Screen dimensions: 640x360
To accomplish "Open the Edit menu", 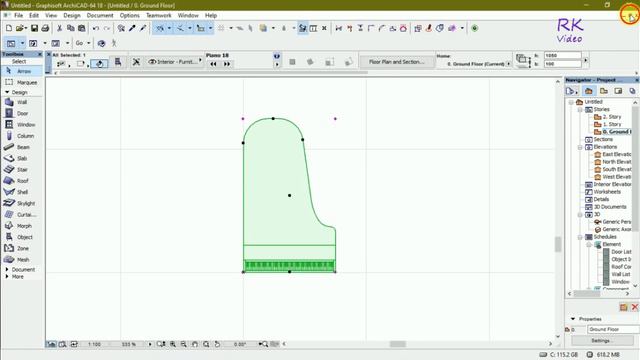I will [x=34, y=16].
